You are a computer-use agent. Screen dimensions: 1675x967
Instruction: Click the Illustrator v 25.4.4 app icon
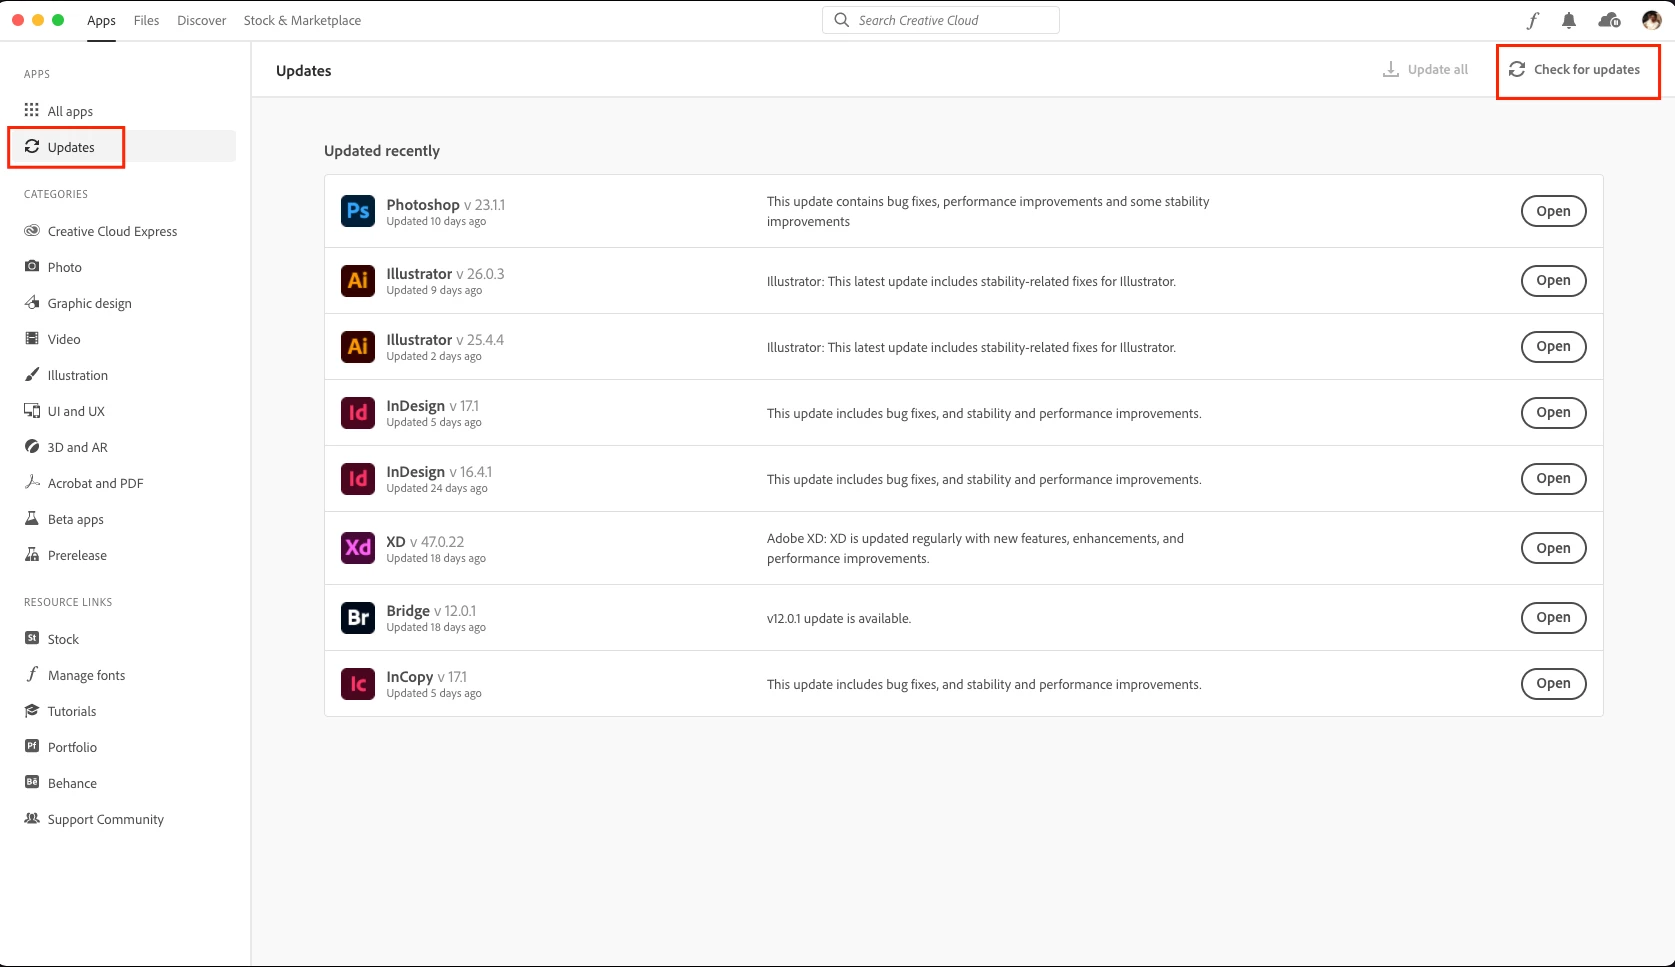tap(358, 346)
